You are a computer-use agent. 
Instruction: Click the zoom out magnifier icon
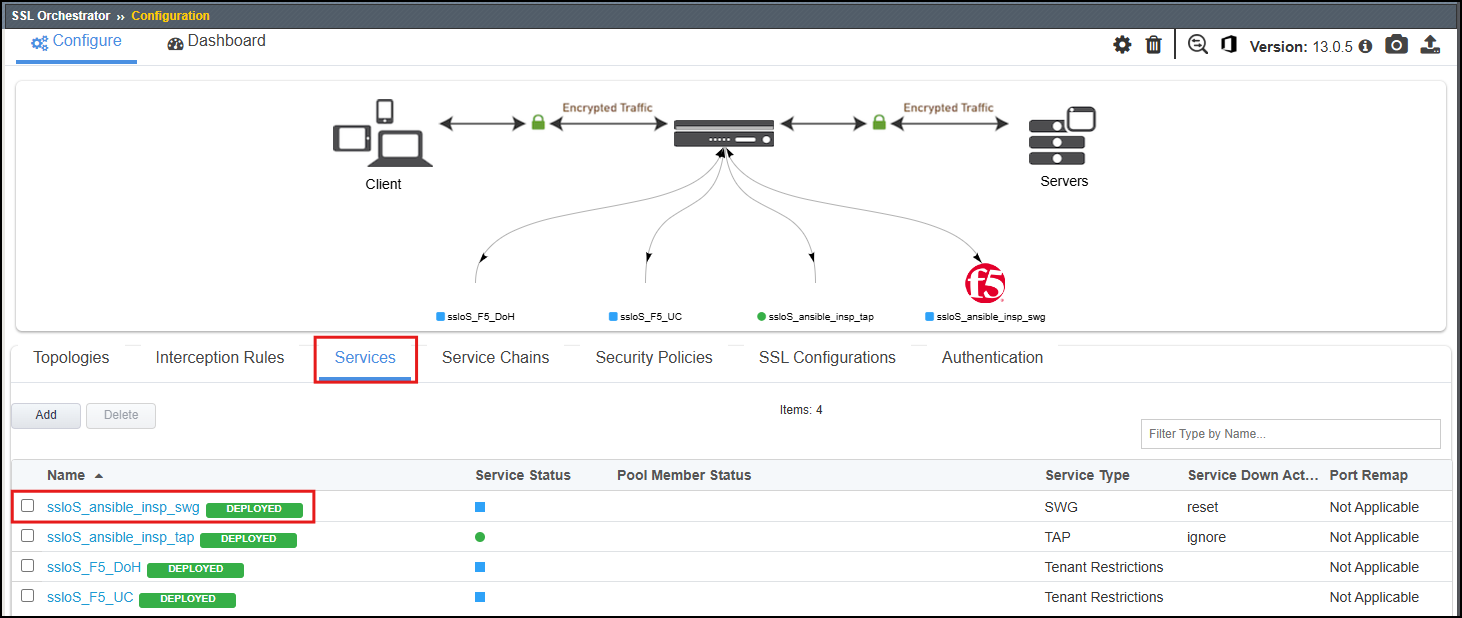(1198, 45)
